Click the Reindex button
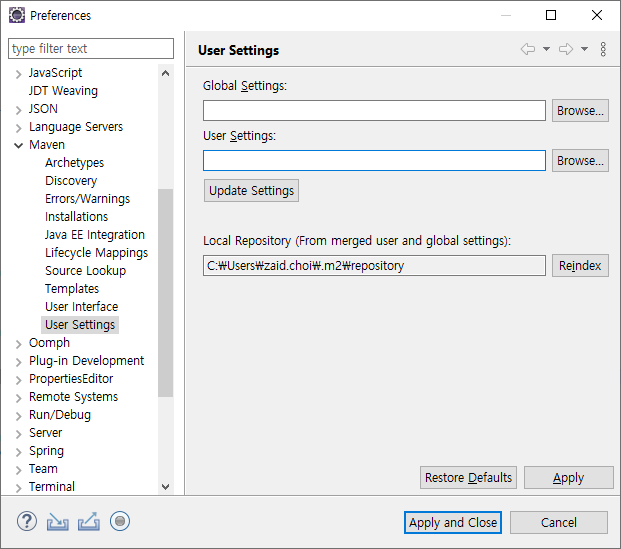This screenshot has width=621, height=549. tap(580, 265)
